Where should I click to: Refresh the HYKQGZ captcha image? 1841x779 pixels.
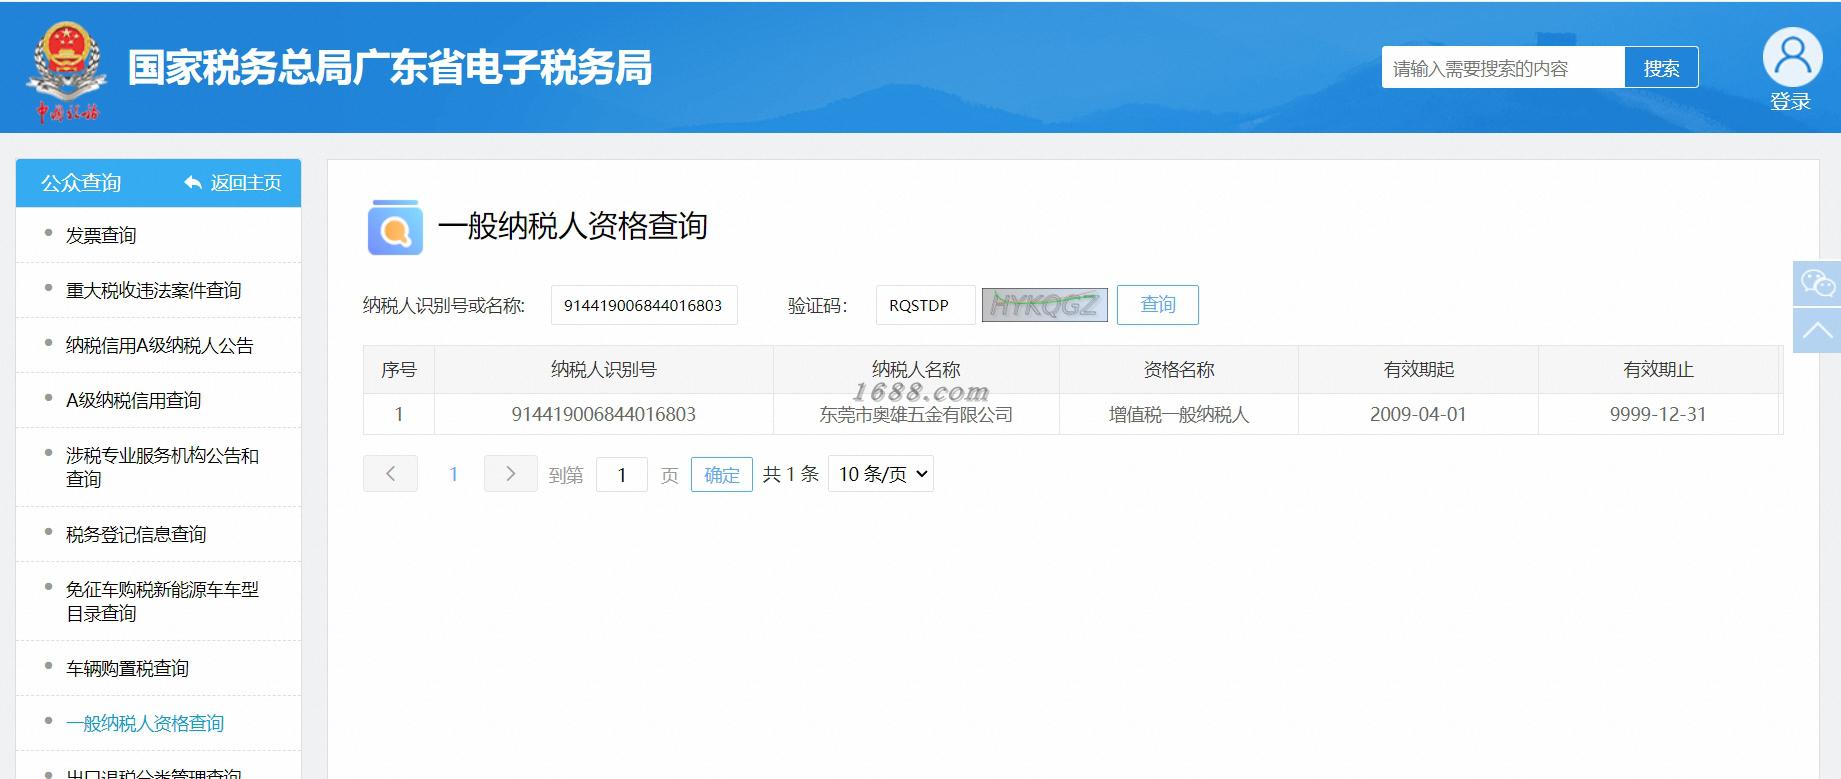click(x=1045, y=305)
